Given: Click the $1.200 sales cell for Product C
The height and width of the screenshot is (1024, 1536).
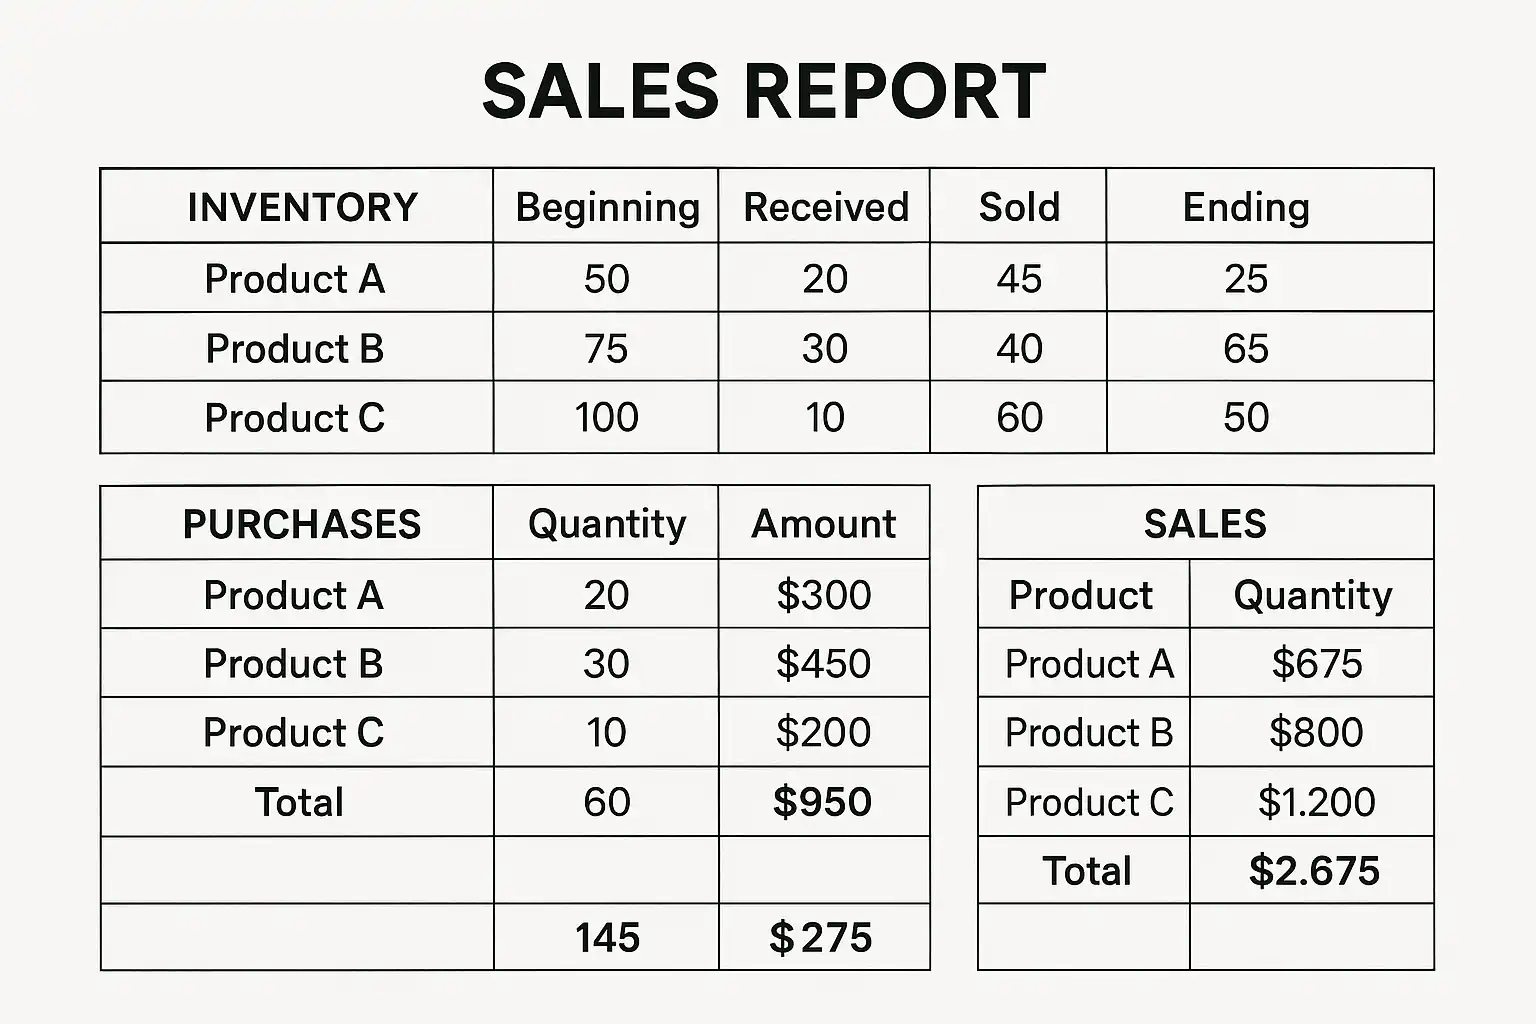Looking at the screenshot, I should tap(1316, 802).
